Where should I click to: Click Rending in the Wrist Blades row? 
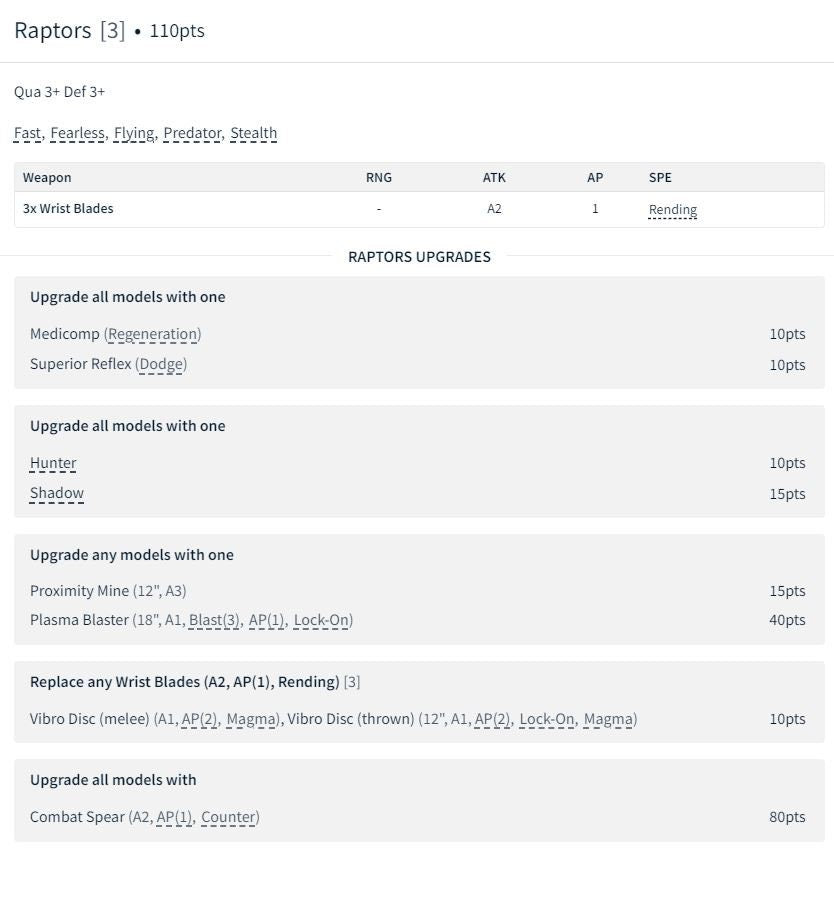[672, 210]
